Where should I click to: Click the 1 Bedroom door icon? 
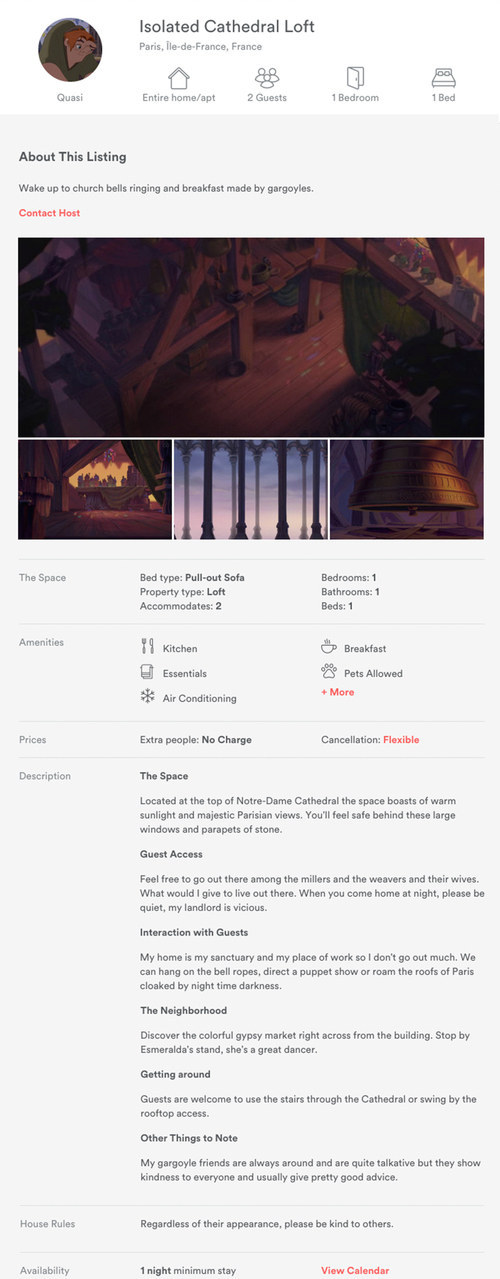coord(355,78)
